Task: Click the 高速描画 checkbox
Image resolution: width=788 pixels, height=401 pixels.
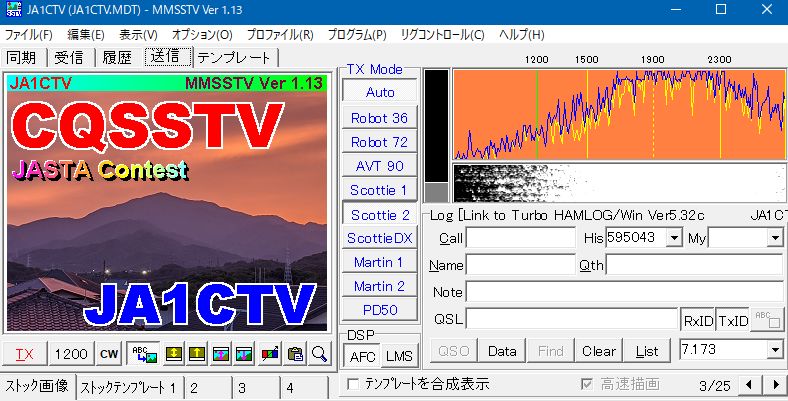Action: [586, 384]
